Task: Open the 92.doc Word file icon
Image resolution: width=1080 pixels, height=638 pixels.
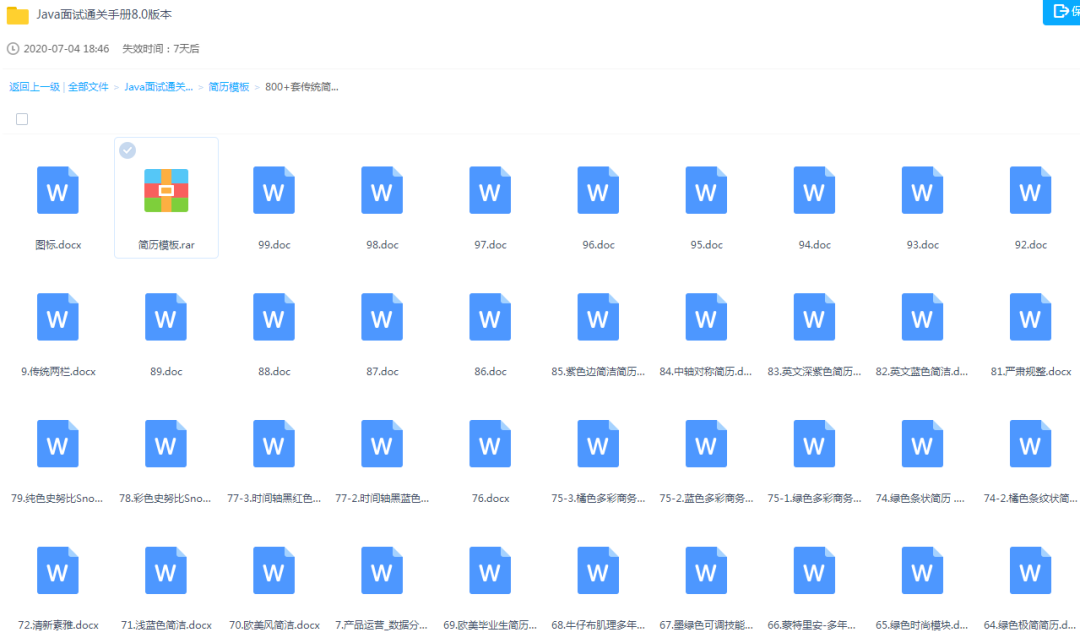Action: 1031,190
